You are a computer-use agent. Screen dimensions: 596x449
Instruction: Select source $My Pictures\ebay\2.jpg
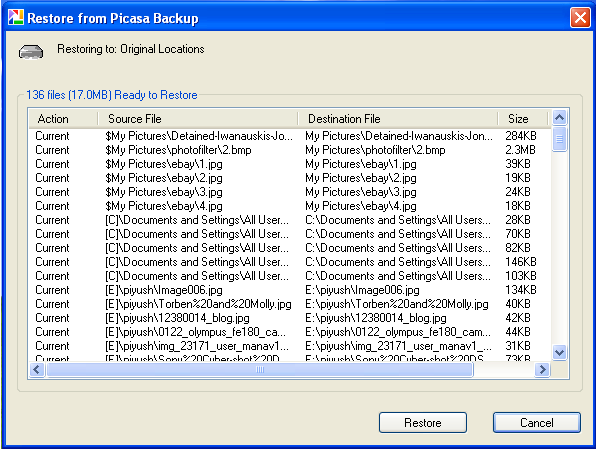[164, 178]
